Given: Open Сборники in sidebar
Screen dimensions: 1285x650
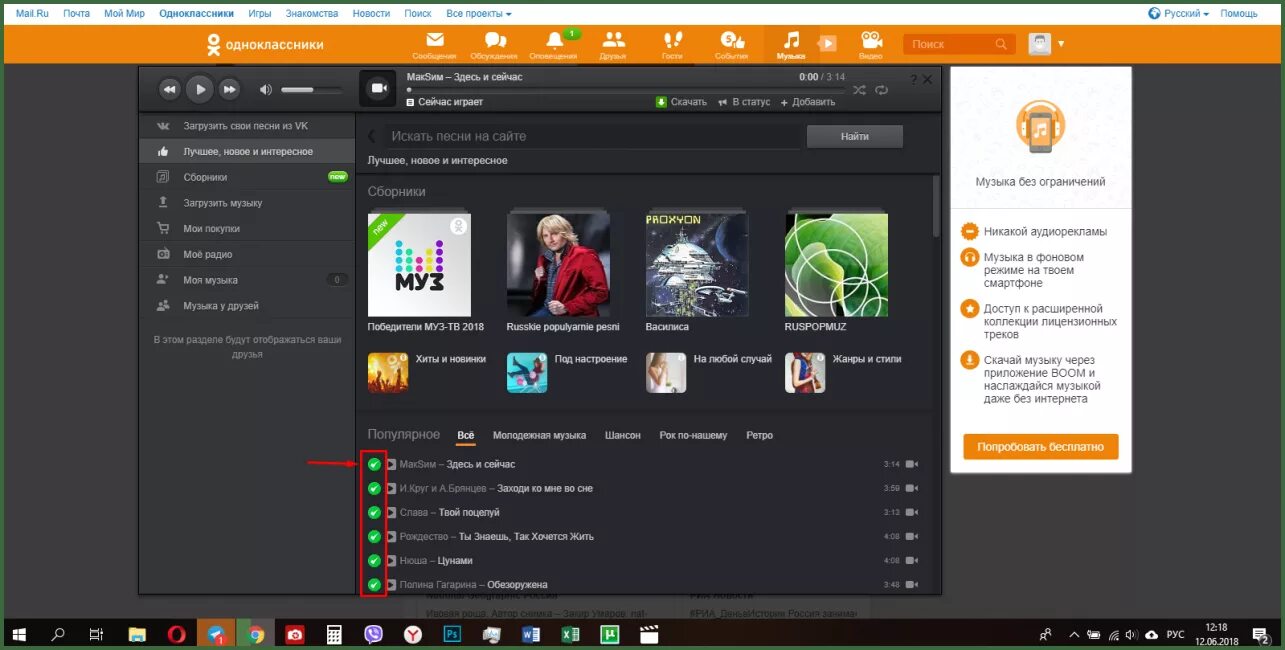Looking at the screenshot, I should point(247,177).
